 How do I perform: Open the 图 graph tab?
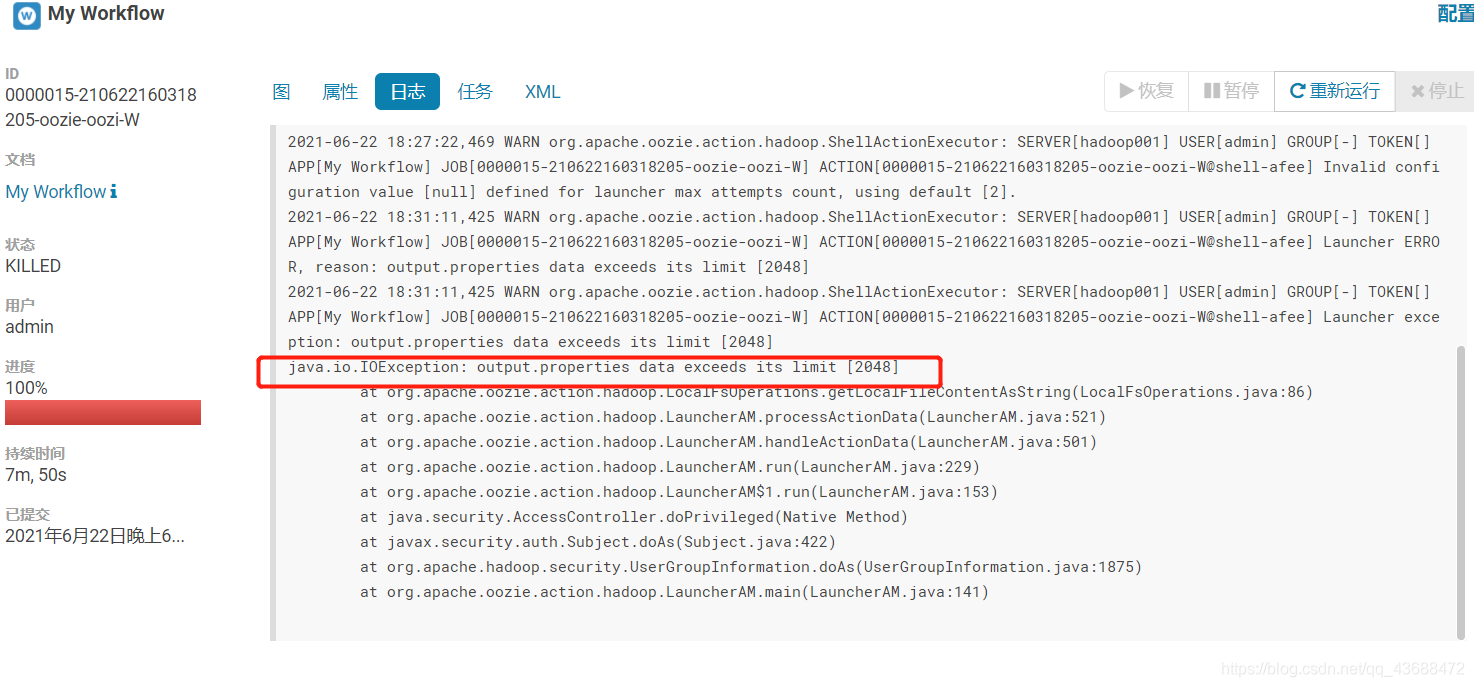281,92
